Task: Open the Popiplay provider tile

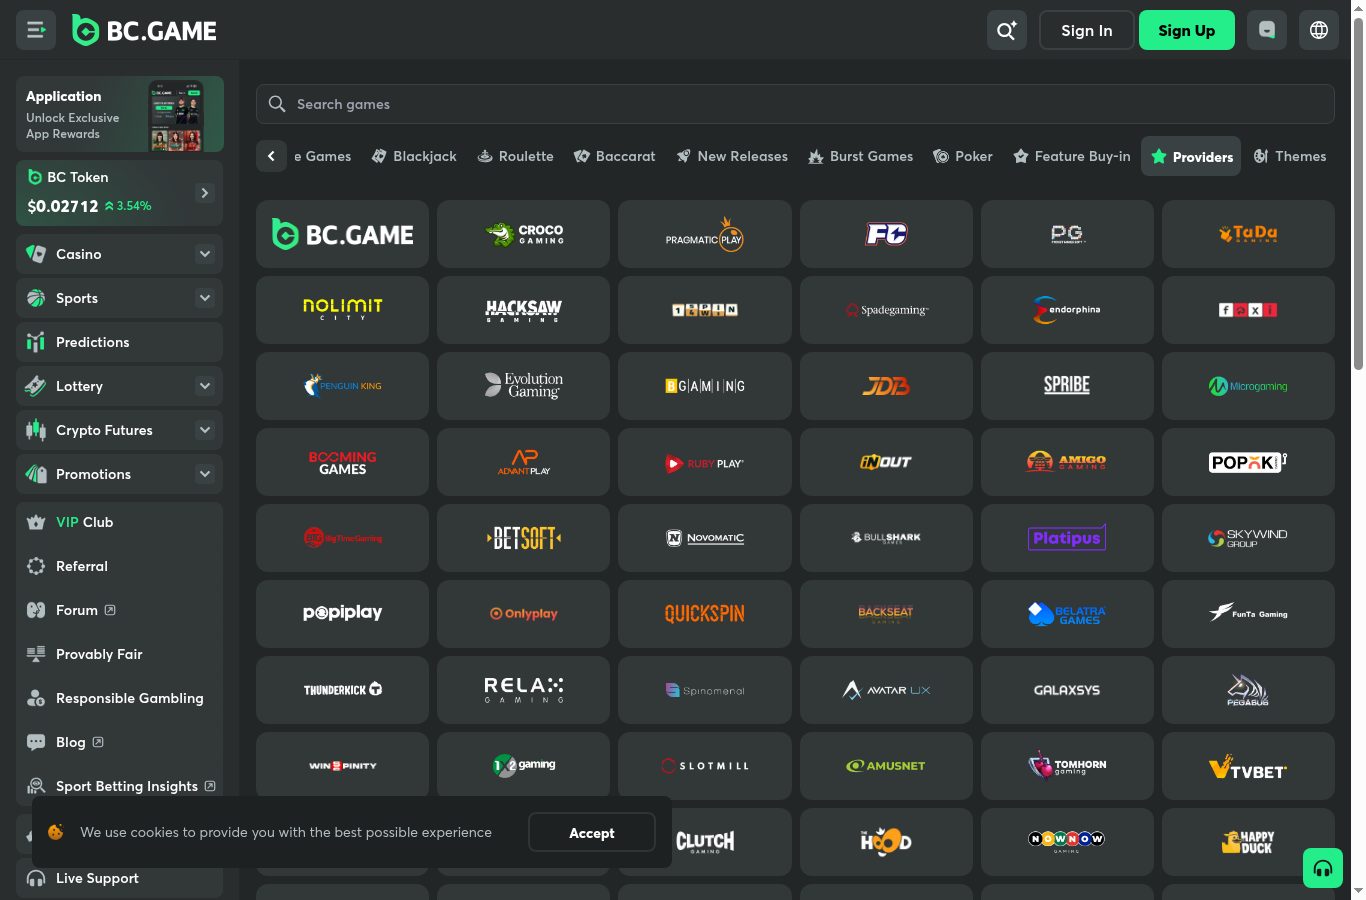Action: 342,614
